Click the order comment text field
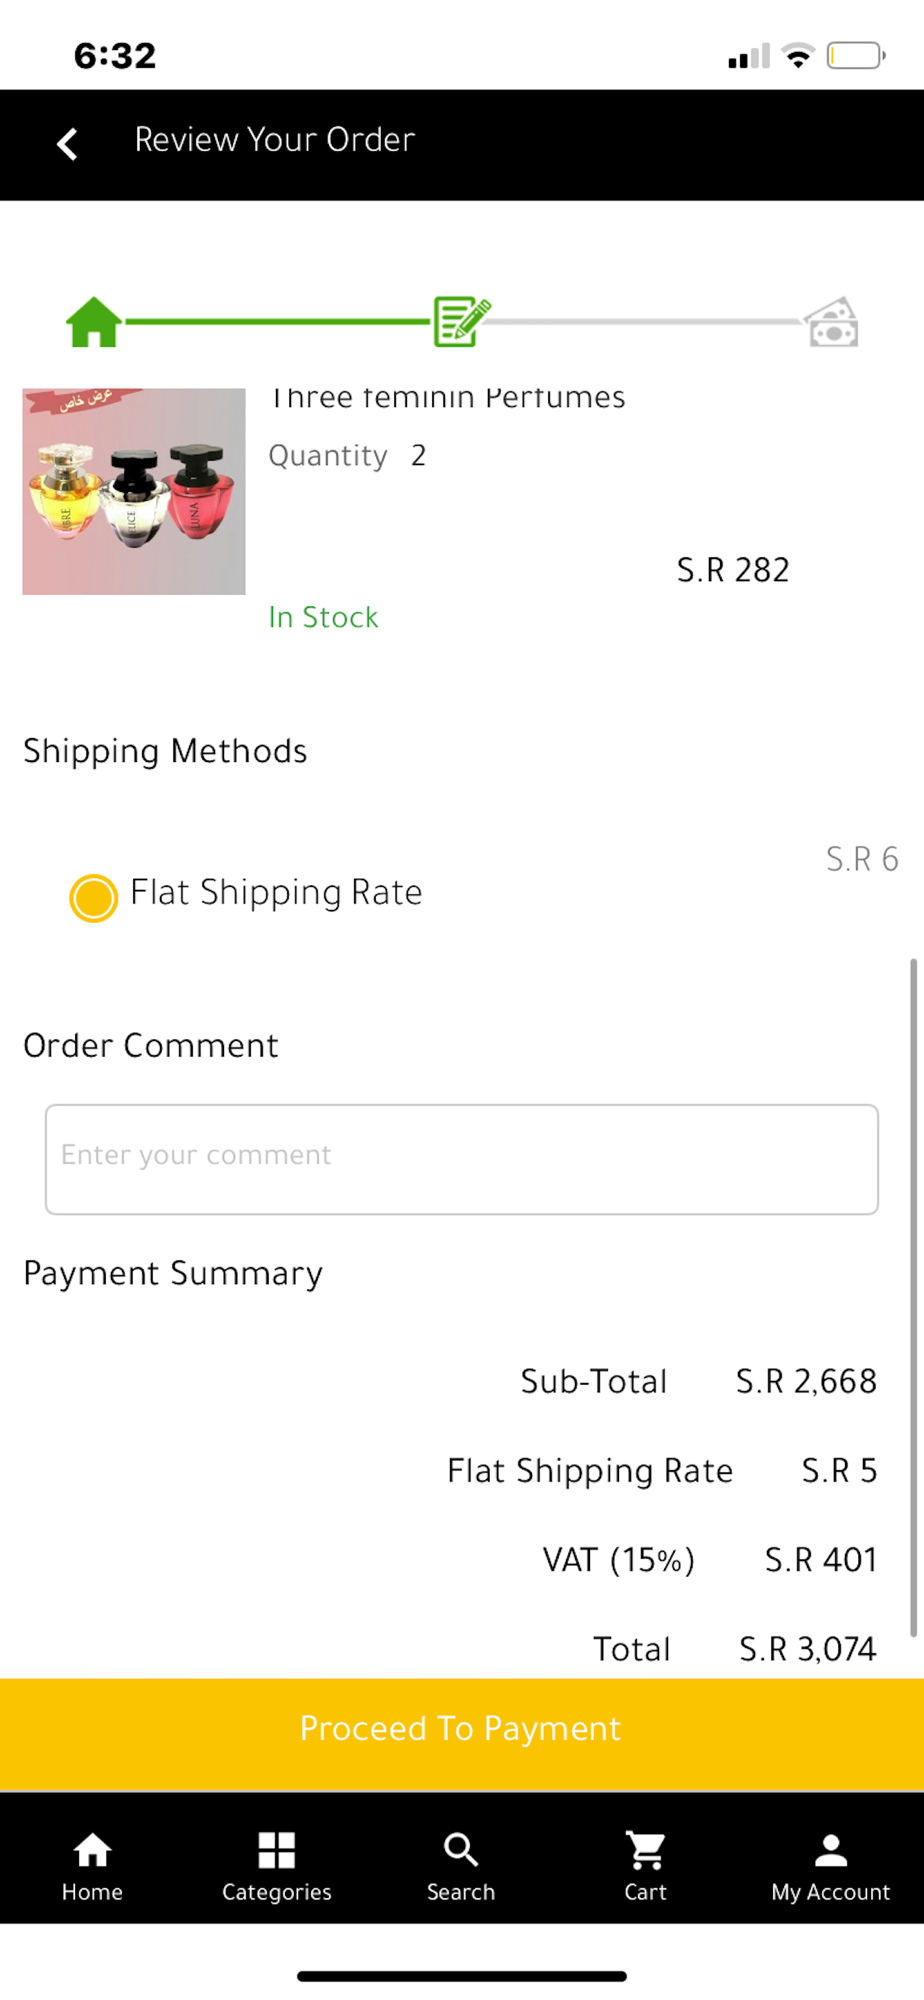 click(x=462, y=1159)
